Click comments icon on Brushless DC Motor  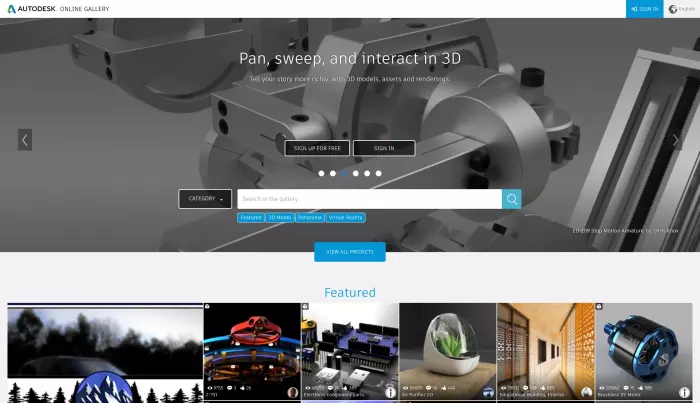(625, 388)
